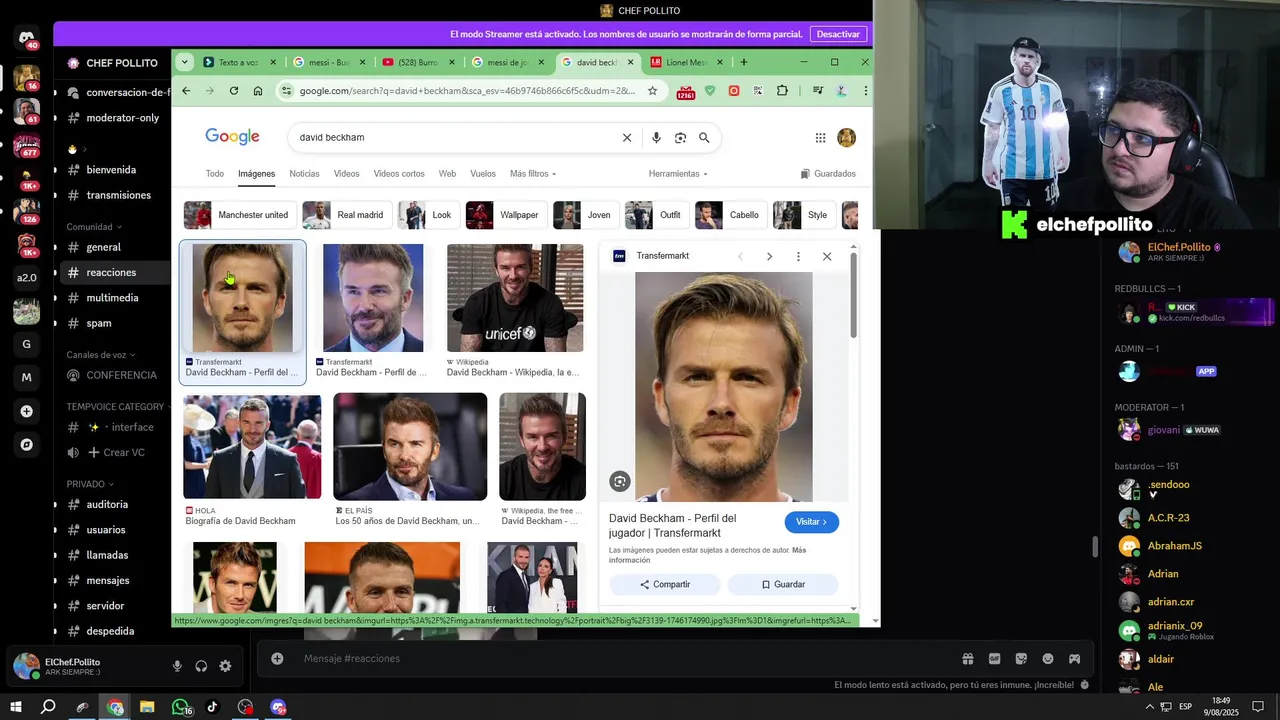Go back in Chrome
The height and width of the screenshot is (720, 1280).
point(186,91)
